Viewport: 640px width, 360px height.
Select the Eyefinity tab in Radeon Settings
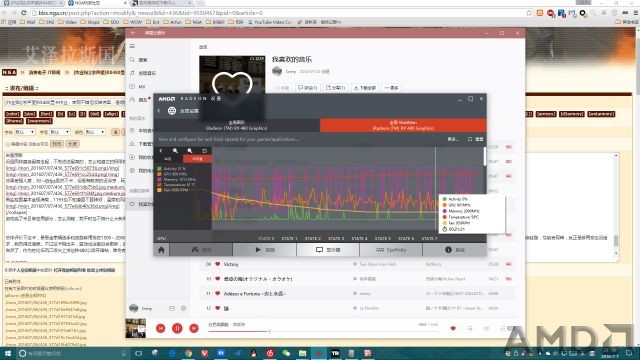391,250
